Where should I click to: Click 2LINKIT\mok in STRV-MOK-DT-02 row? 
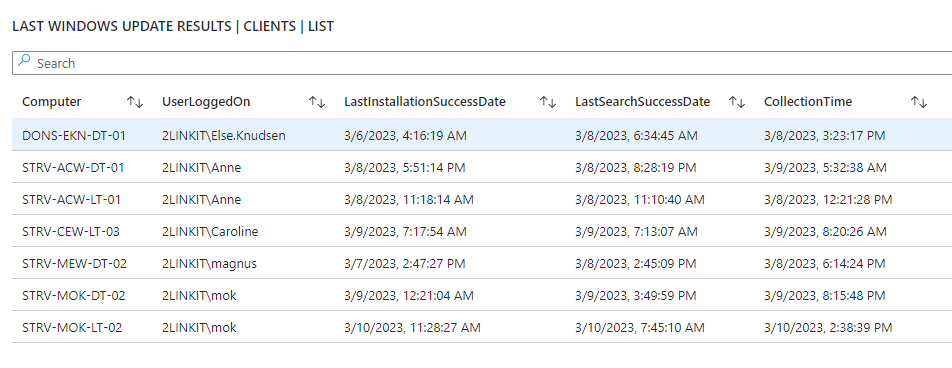[199, 296]
